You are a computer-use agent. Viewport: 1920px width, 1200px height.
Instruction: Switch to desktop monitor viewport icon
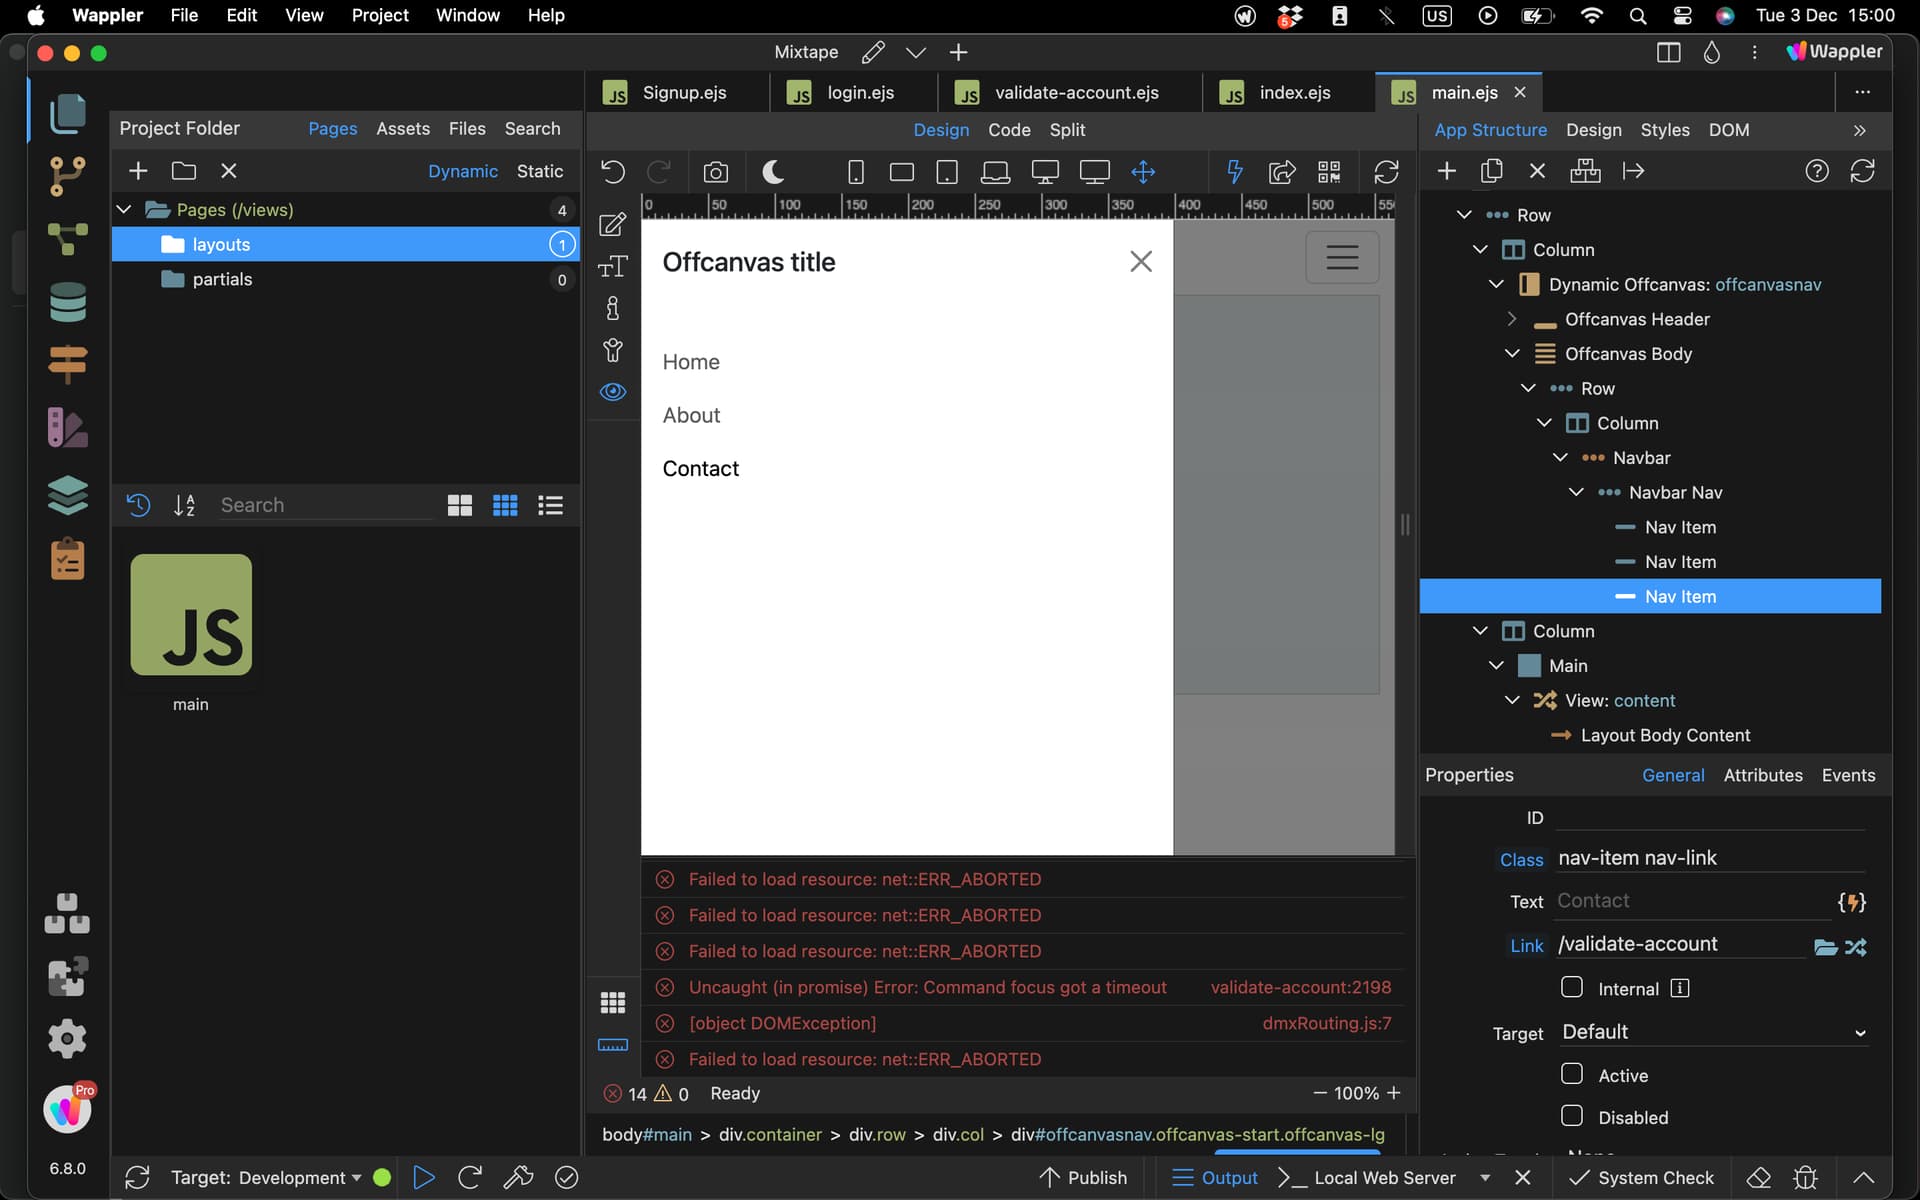pyautogui.click(x=1045, y=172)
